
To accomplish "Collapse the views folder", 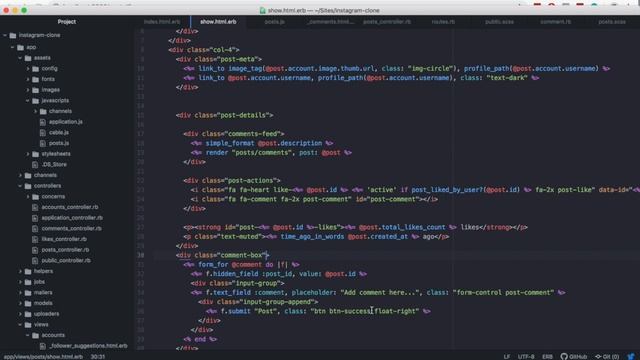I will point(20,324).
